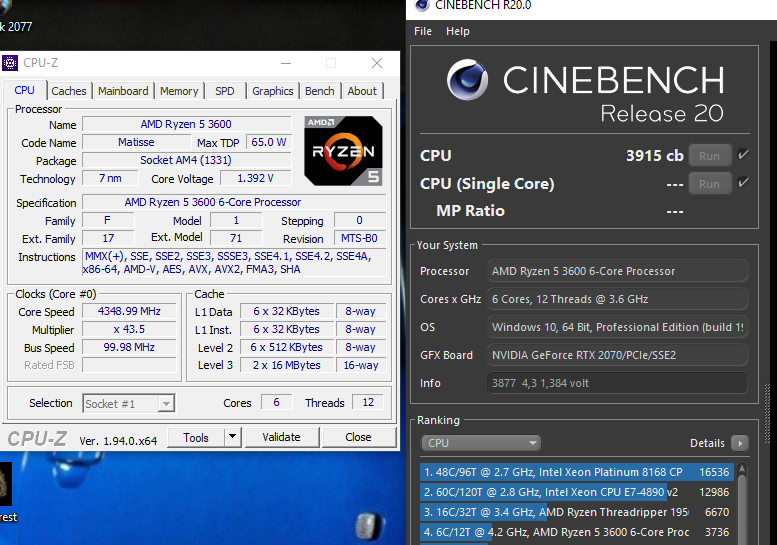Click the Cores value 6
777x545 pixels.
277,402
